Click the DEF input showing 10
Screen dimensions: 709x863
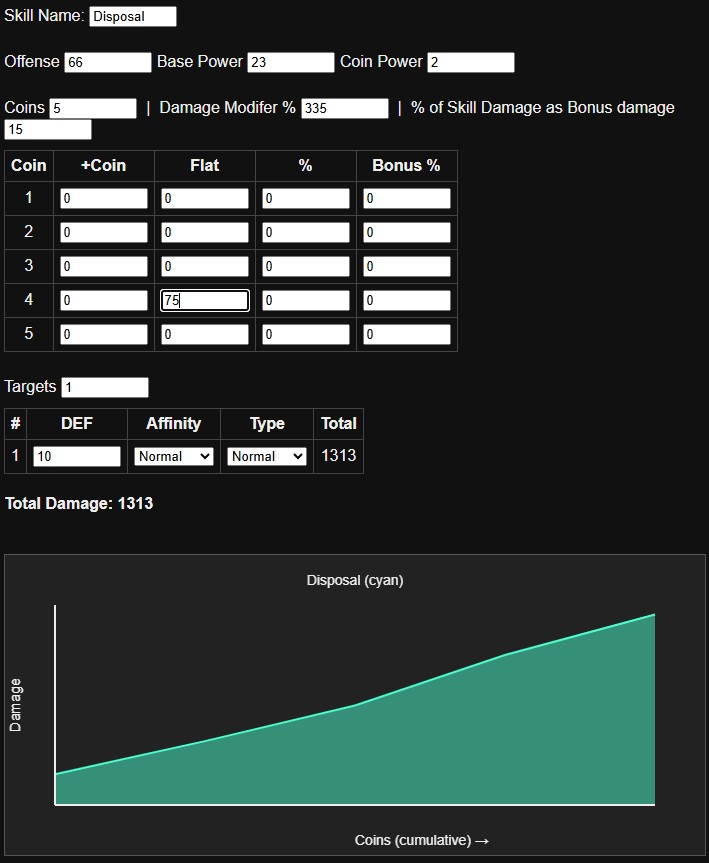tap(77, 456)
